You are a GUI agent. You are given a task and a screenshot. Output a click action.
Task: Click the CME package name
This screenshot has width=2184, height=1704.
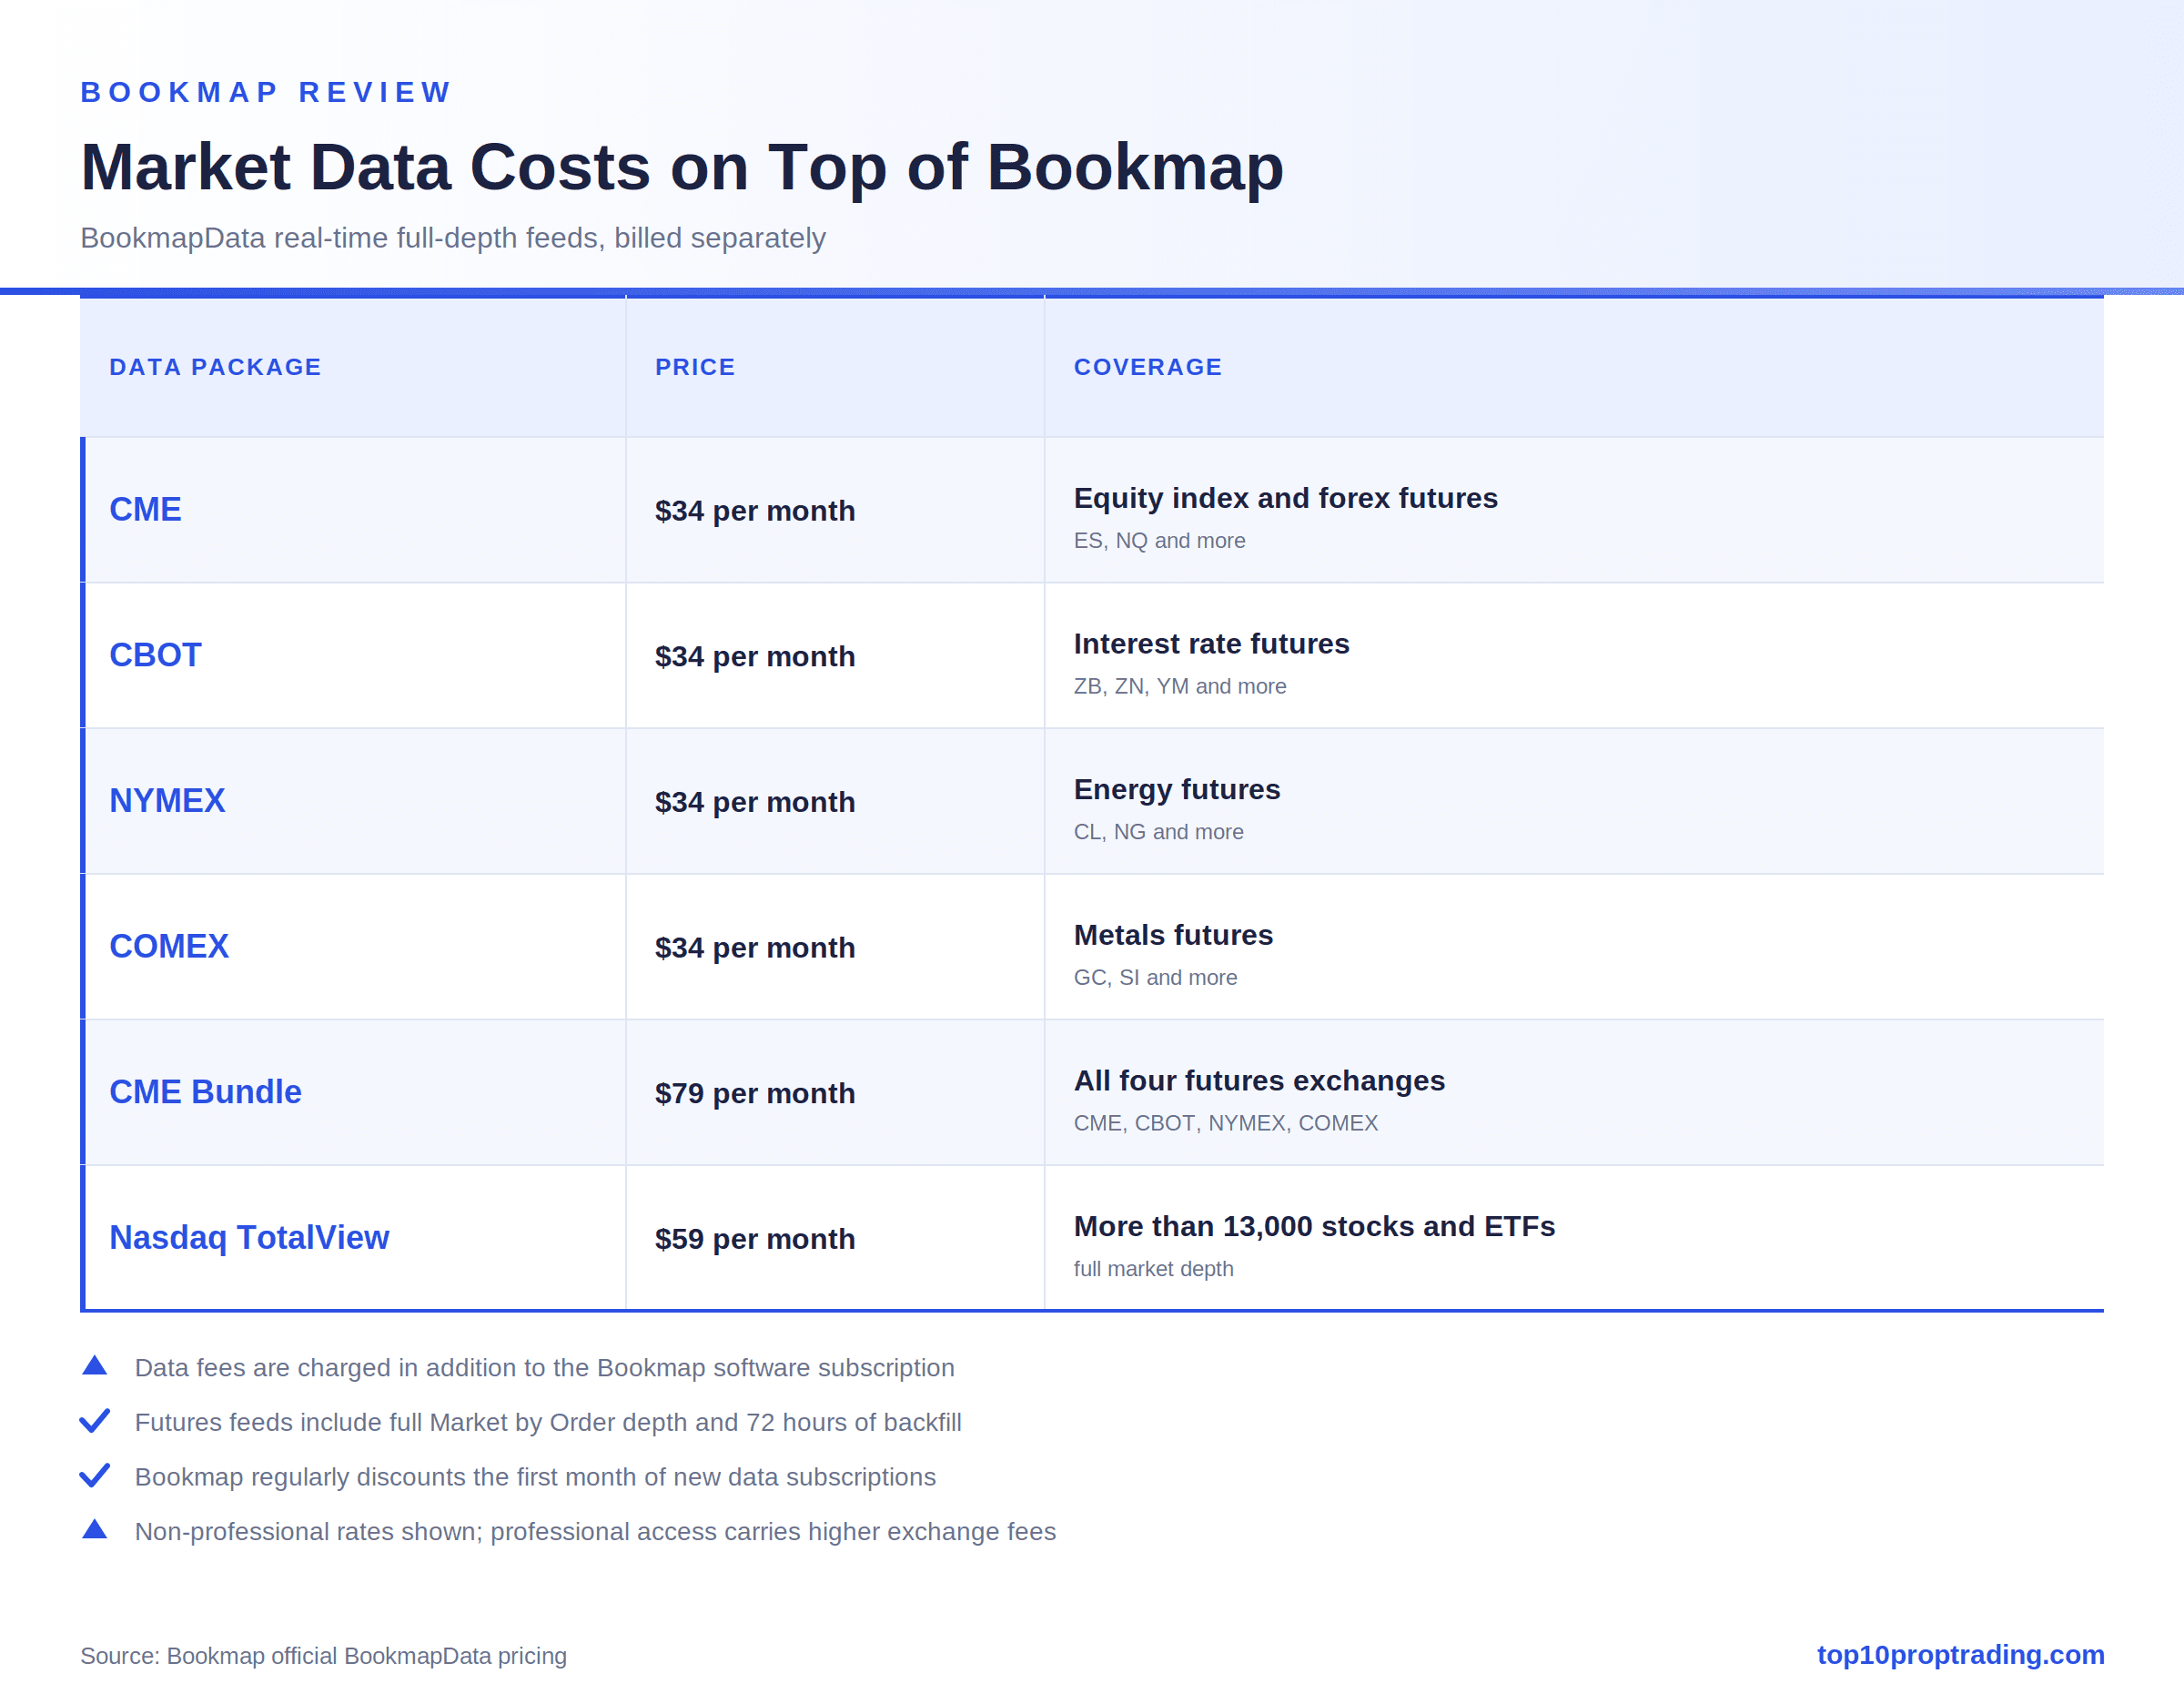(145, 509)
